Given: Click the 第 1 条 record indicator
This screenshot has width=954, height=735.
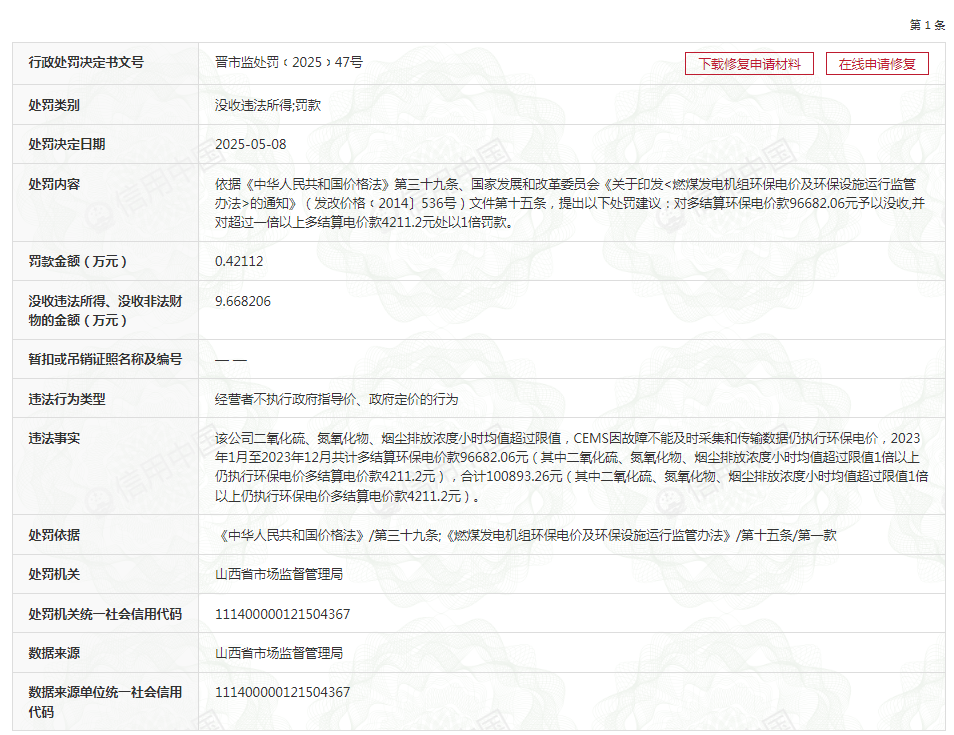Looking at the screenshot, I should coord(927,25).
